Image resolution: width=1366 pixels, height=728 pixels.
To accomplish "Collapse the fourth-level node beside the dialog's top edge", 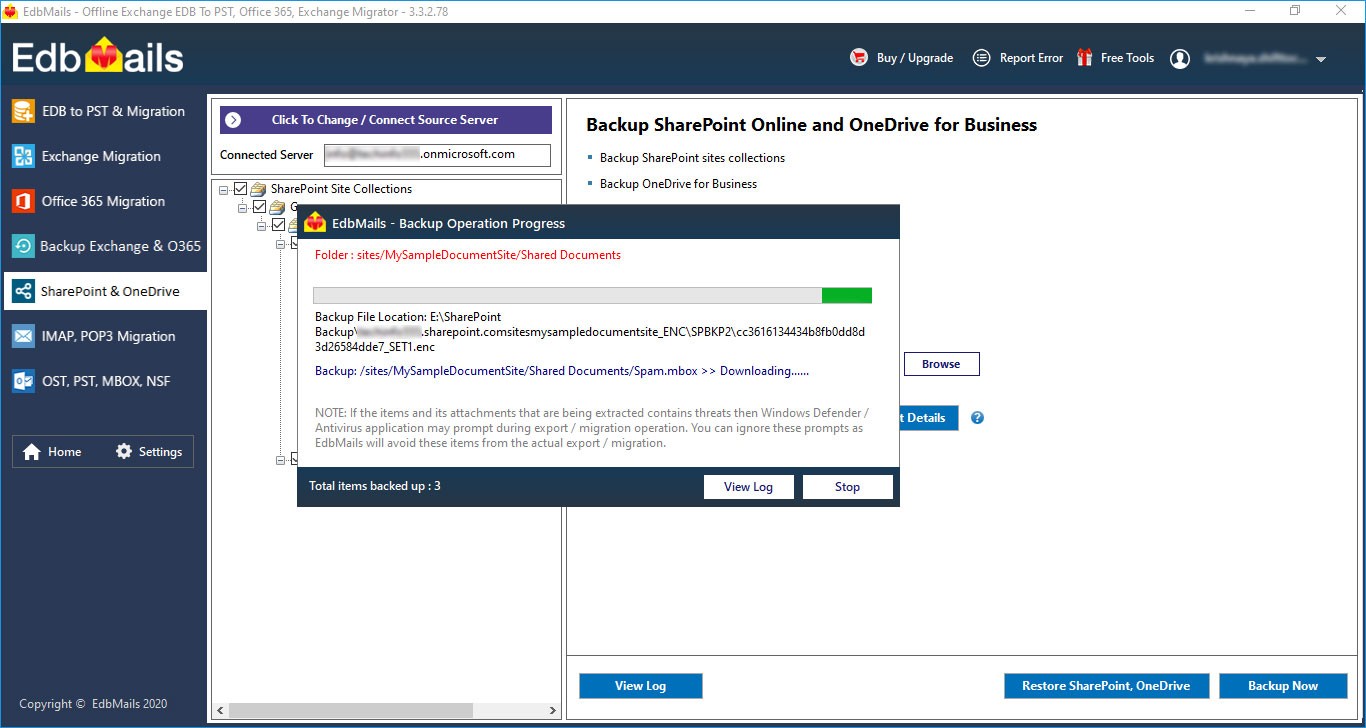I will coord(282,243).
